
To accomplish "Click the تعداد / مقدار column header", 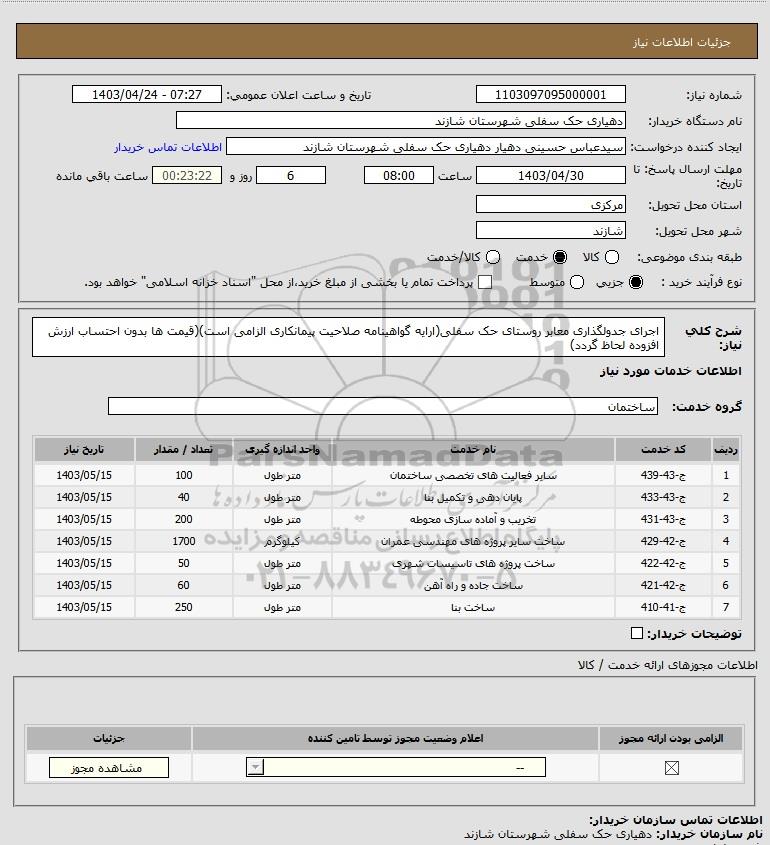I will [x=183, y=449].
